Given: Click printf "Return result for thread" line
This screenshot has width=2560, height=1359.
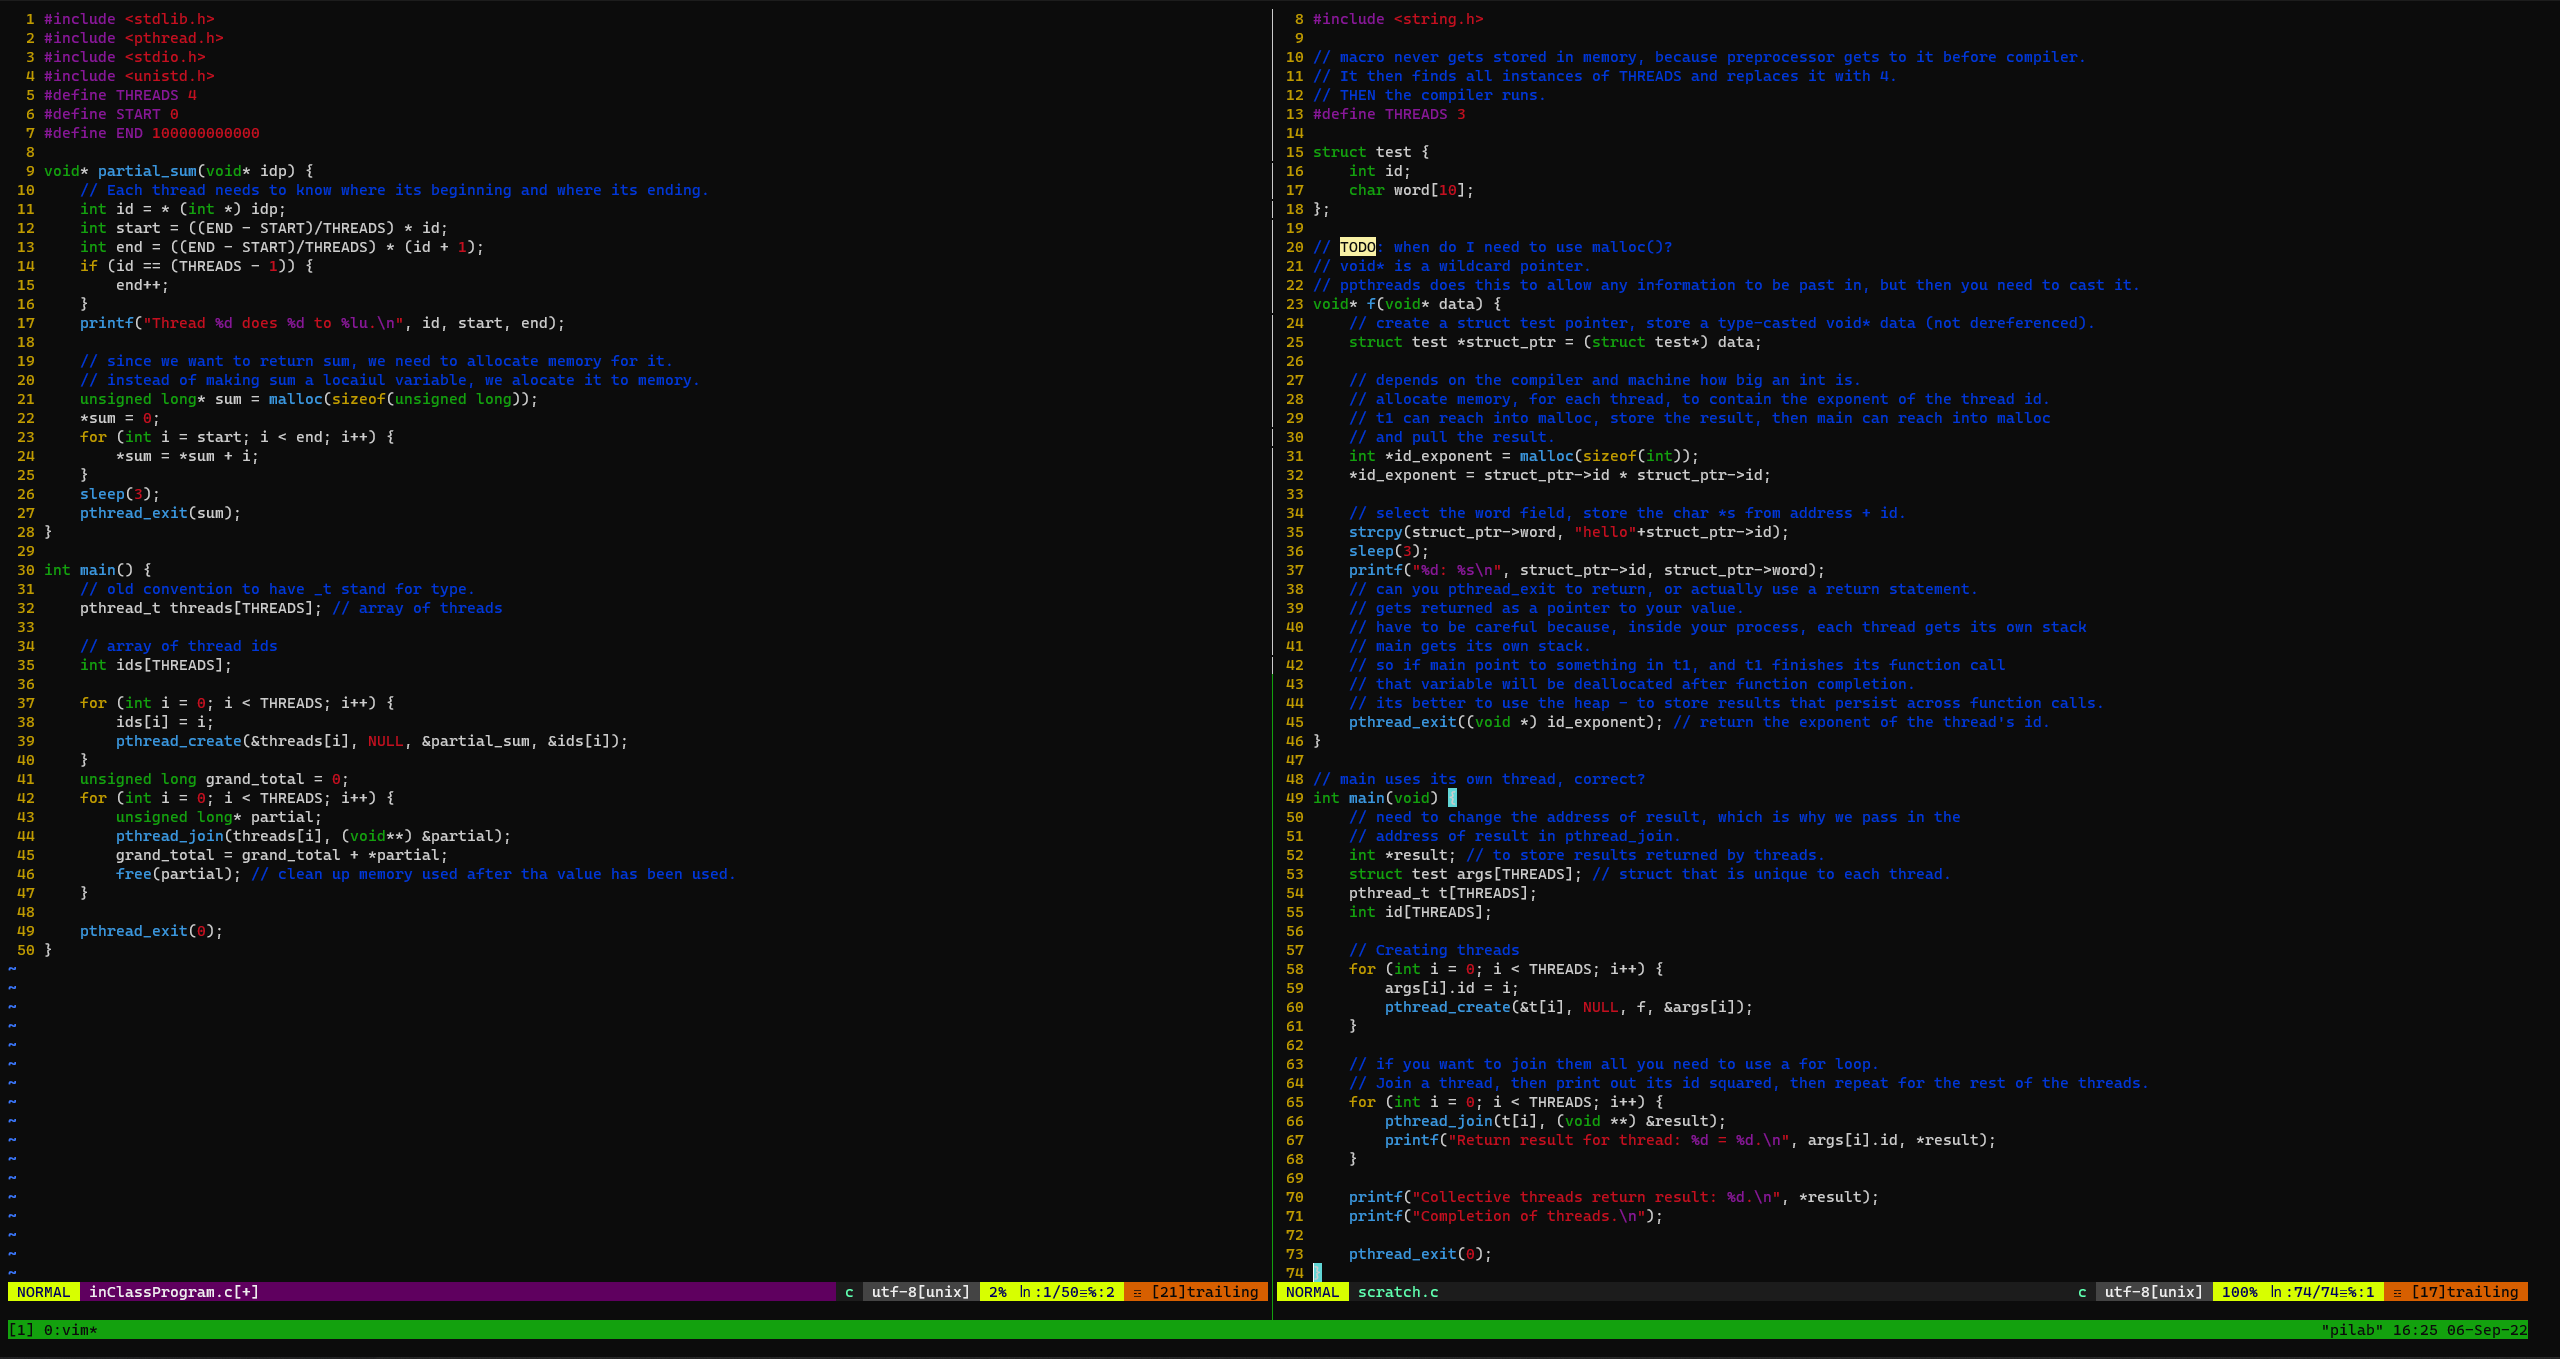Looking at the screenshot, I should click(1690, 1140).
